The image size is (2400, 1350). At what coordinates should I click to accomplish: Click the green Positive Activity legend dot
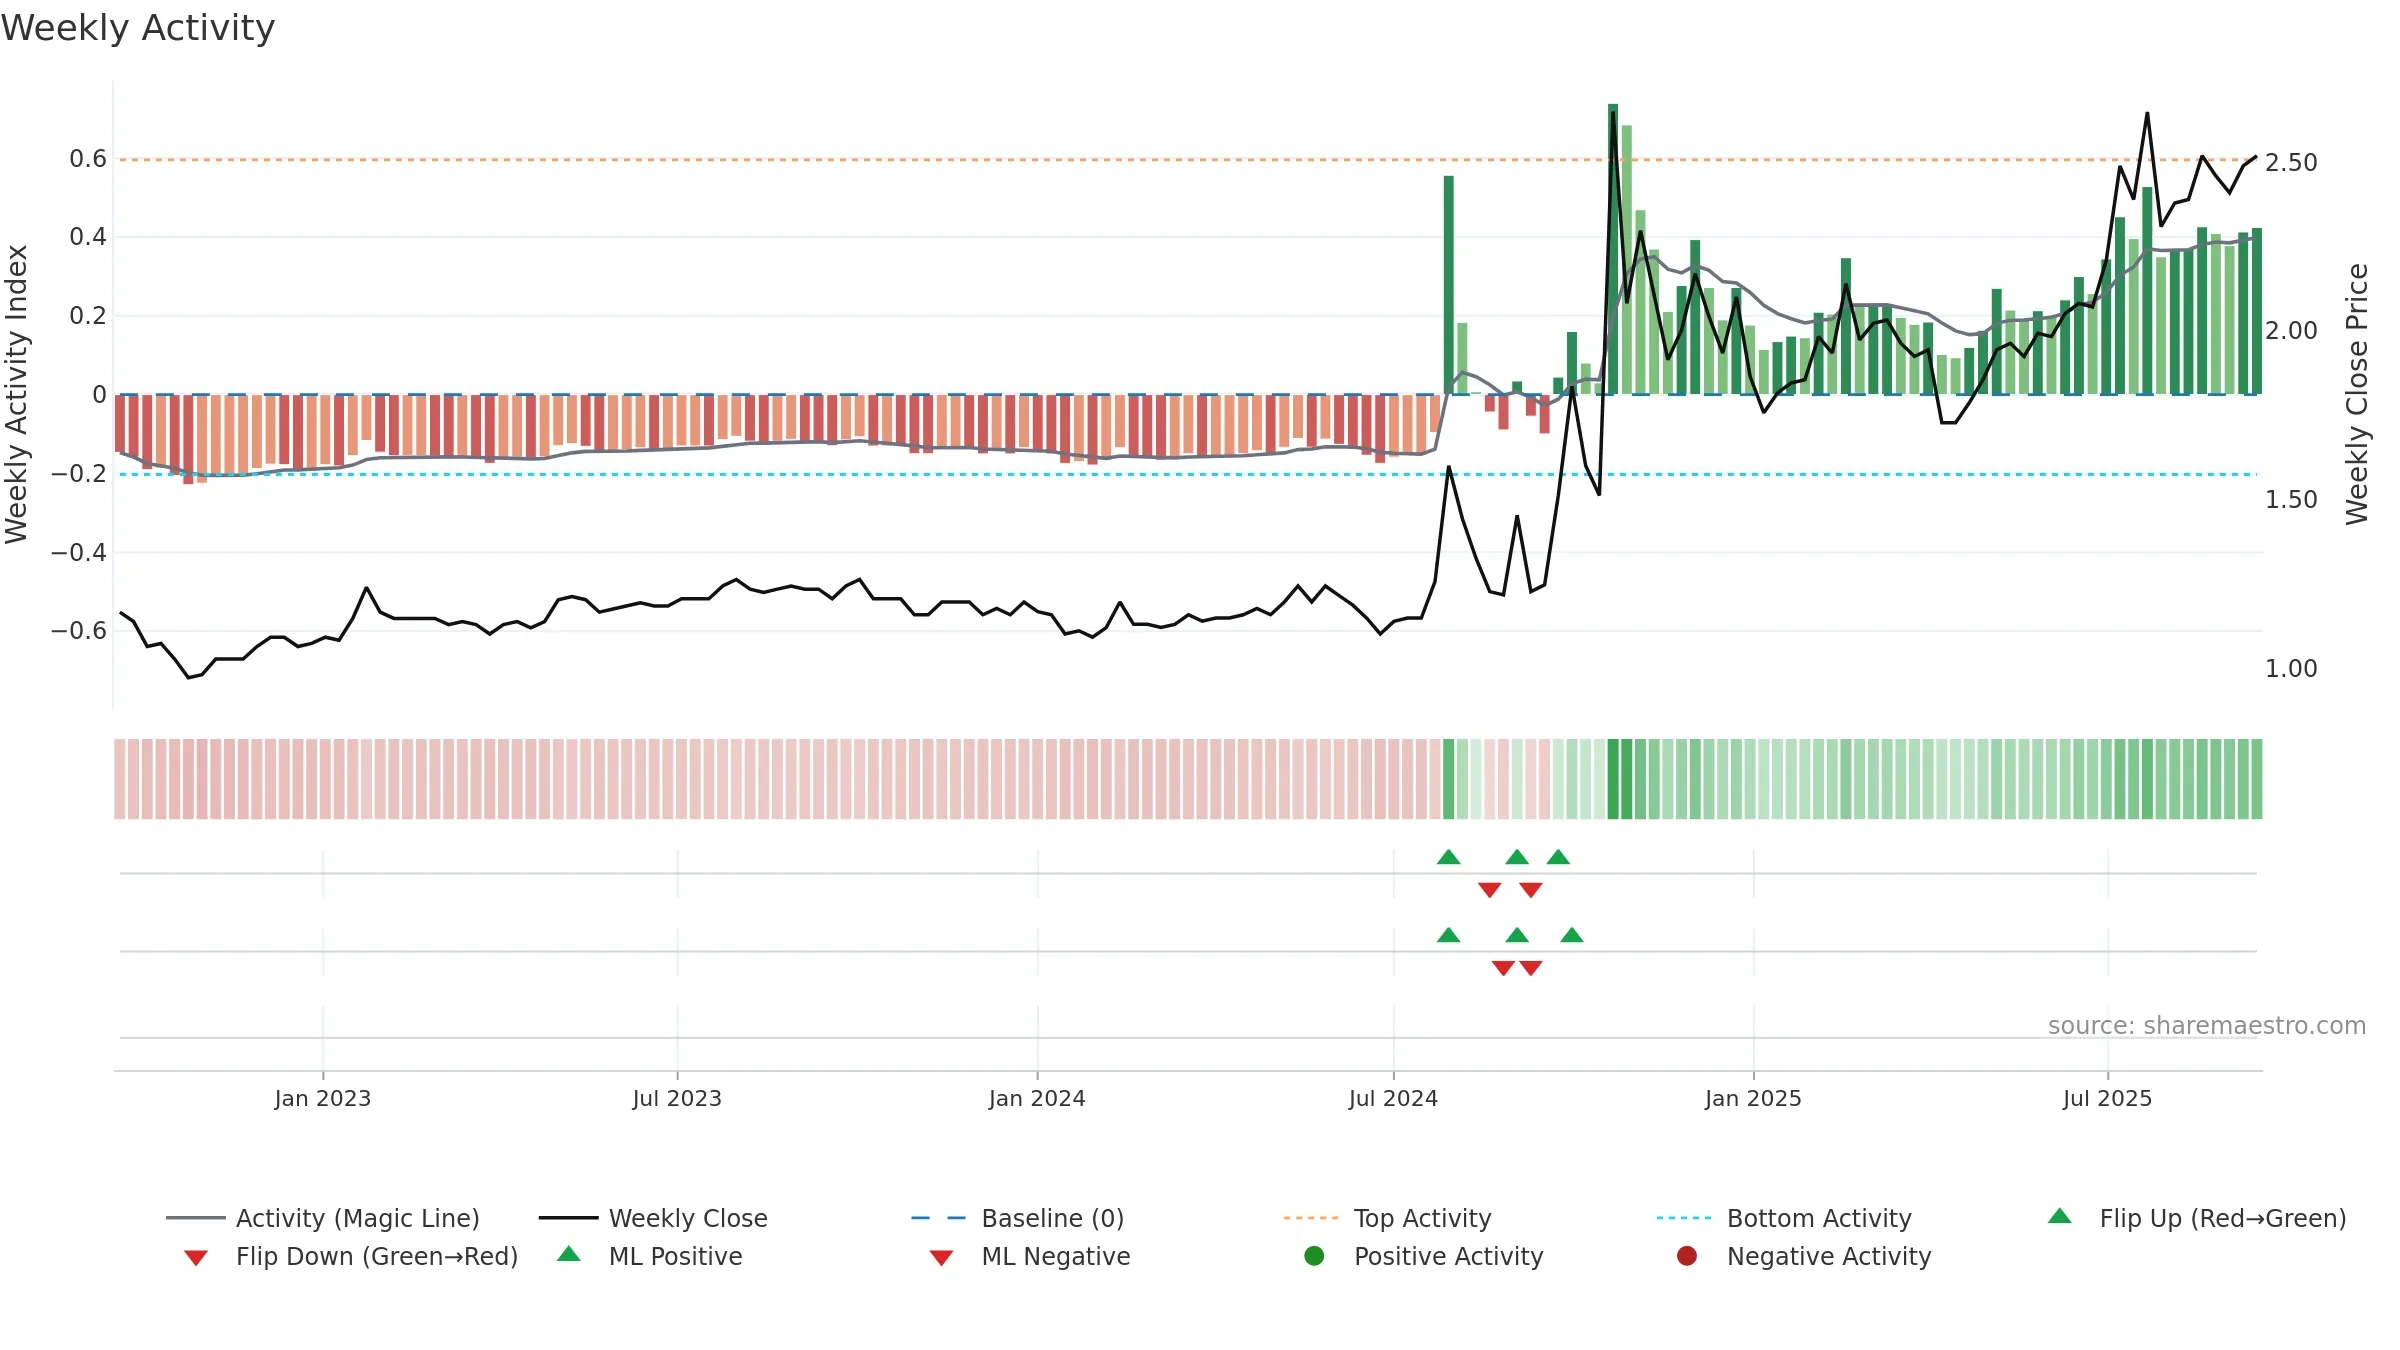1315,1255
